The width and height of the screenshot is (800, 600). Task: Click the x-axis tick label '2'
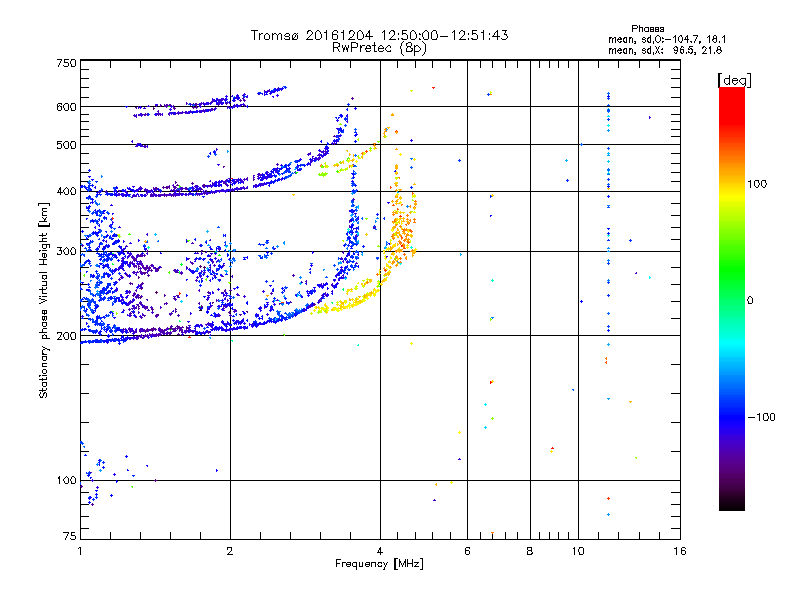click(x=230, y=551)
